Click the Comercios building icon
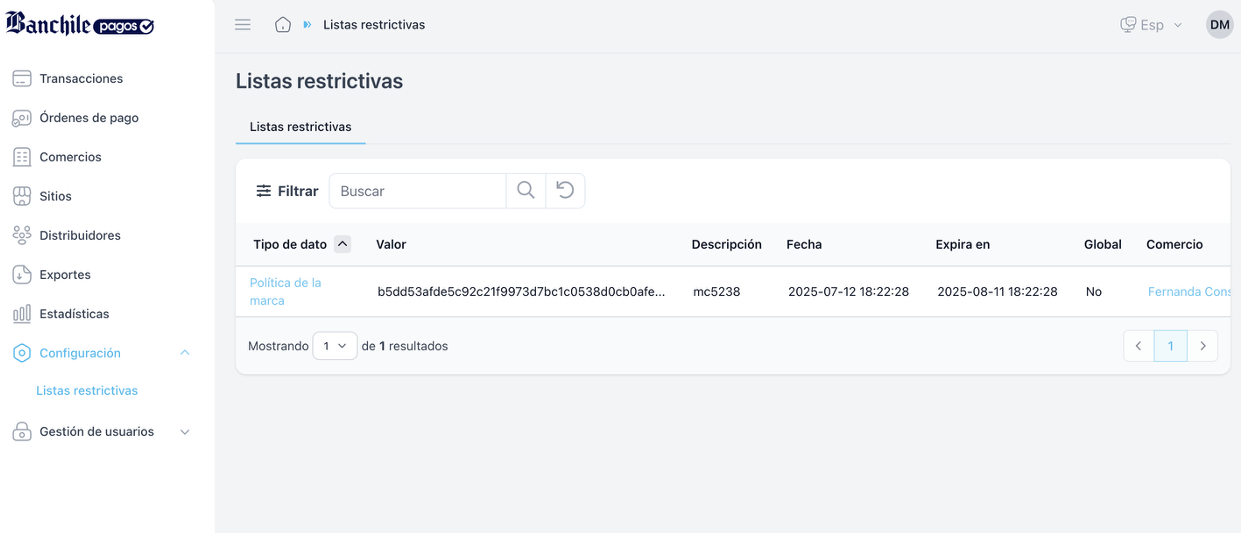The image size is (1242, 534). tap(22, 157)
